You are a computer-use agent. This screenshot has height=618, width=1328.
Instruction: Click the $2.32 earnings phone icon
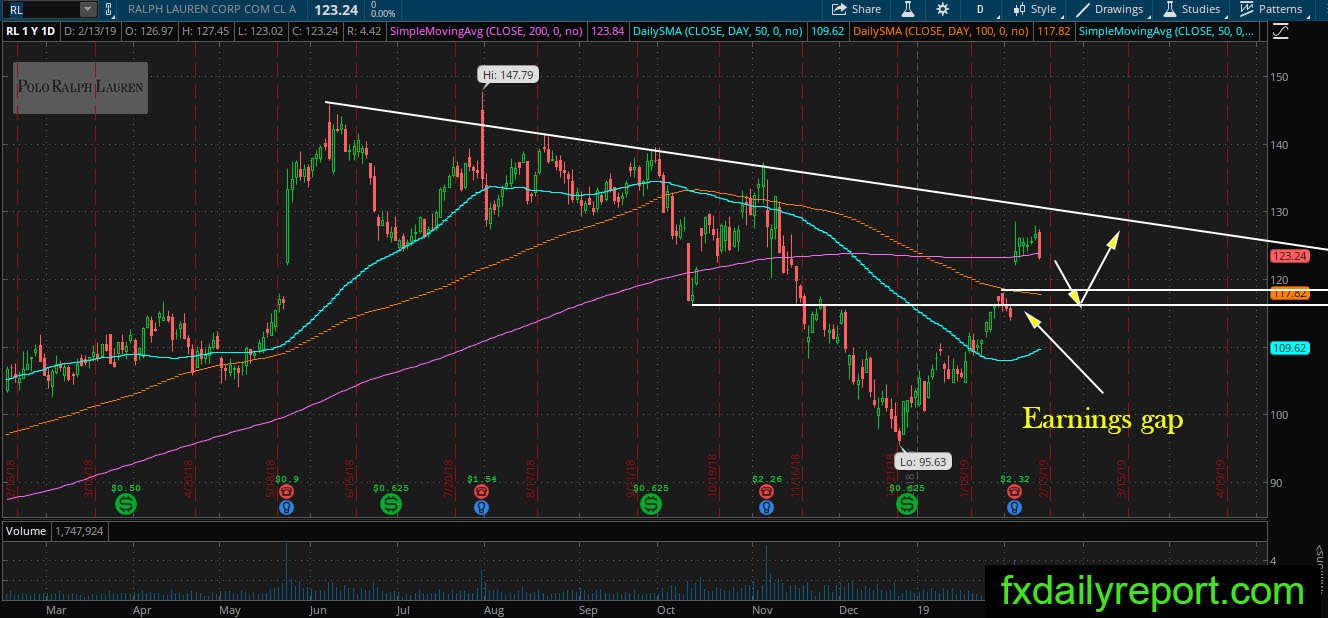pyautogui.click(x=1015, y=492)
